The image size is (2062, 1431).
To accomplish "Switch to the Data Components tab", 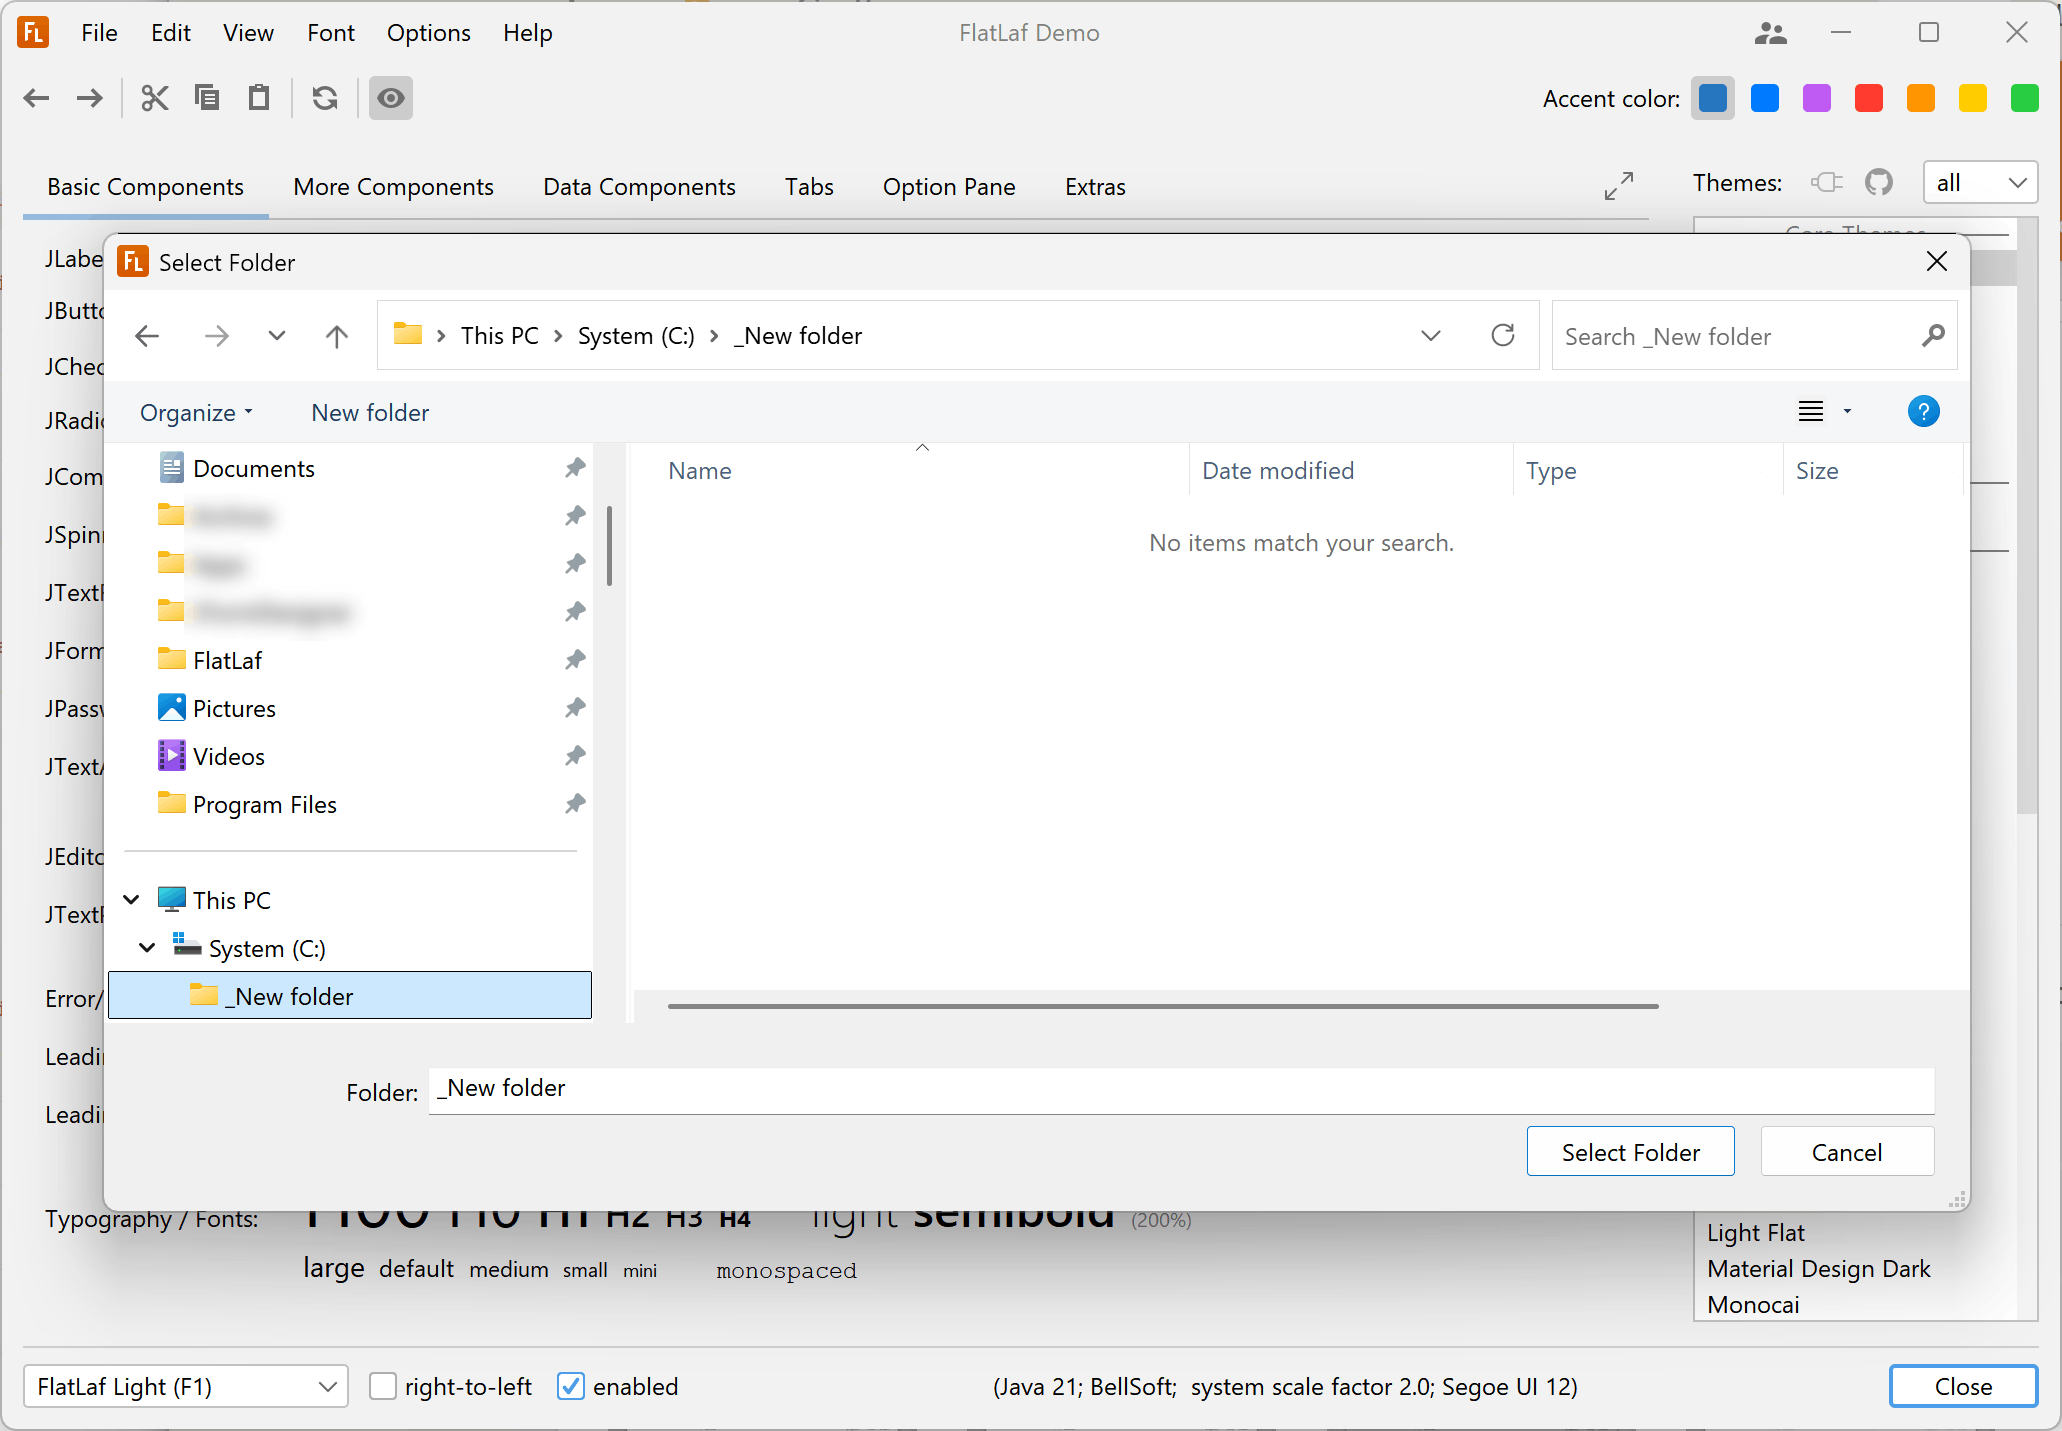I will pyautogui.click(x=639, y=187).
